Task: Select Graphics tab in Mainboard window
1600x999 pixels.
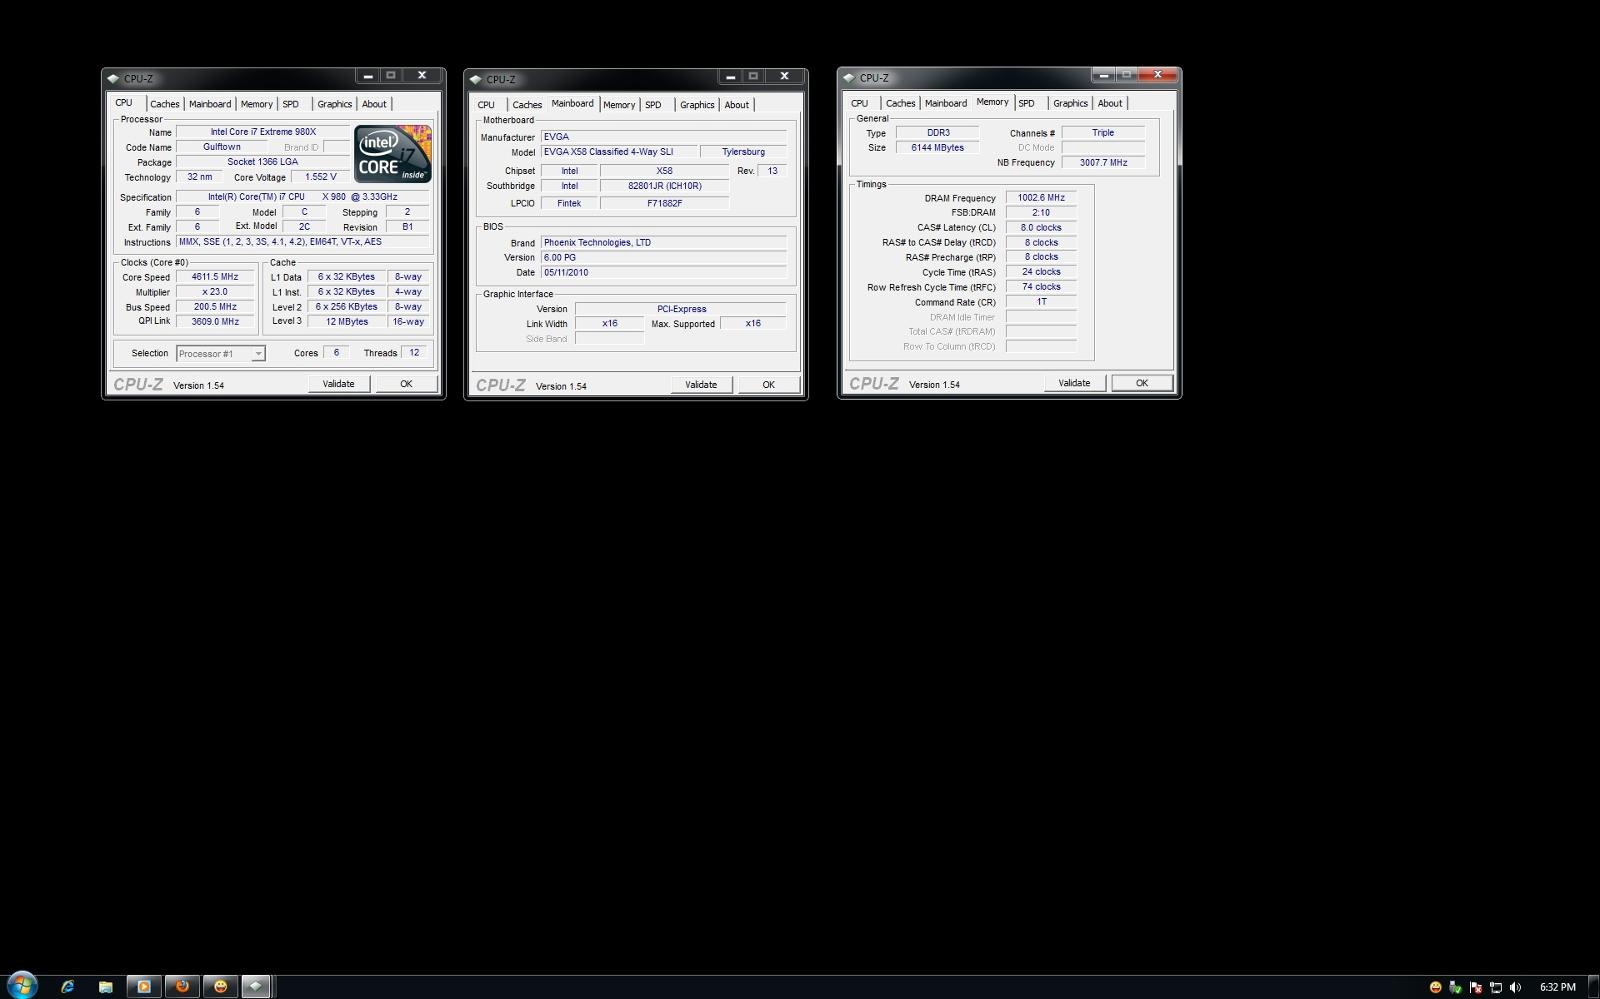Action: 697,105
